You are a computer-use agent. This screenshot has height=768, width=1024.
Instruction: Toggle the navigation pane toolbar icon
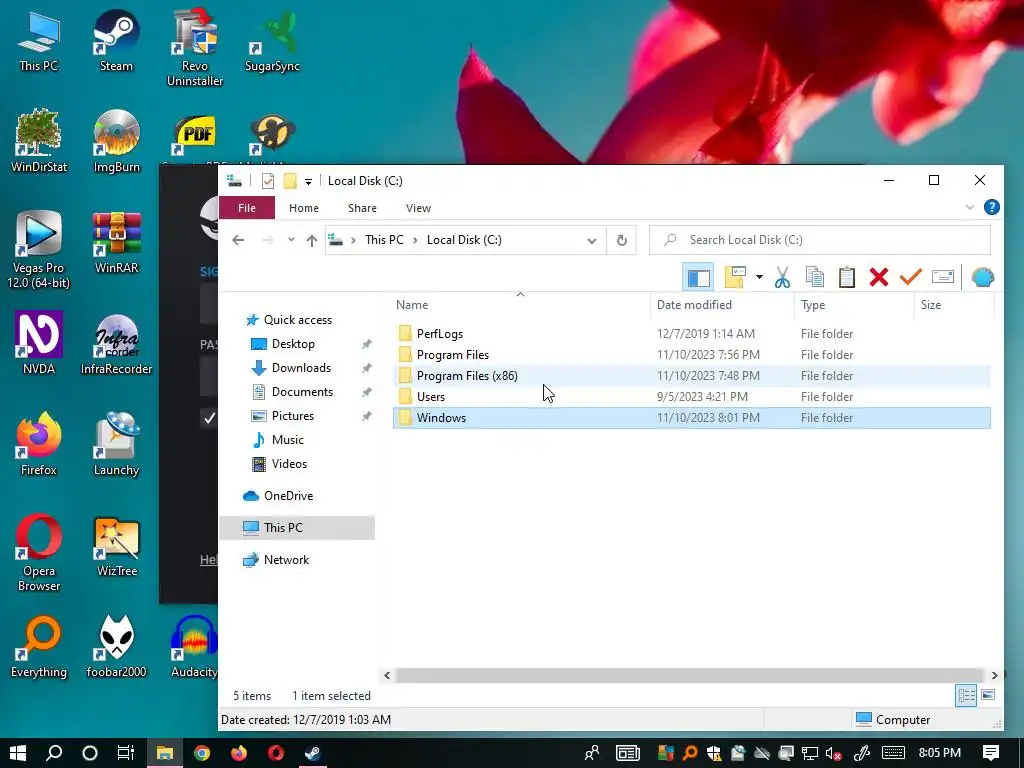point(698,278)
